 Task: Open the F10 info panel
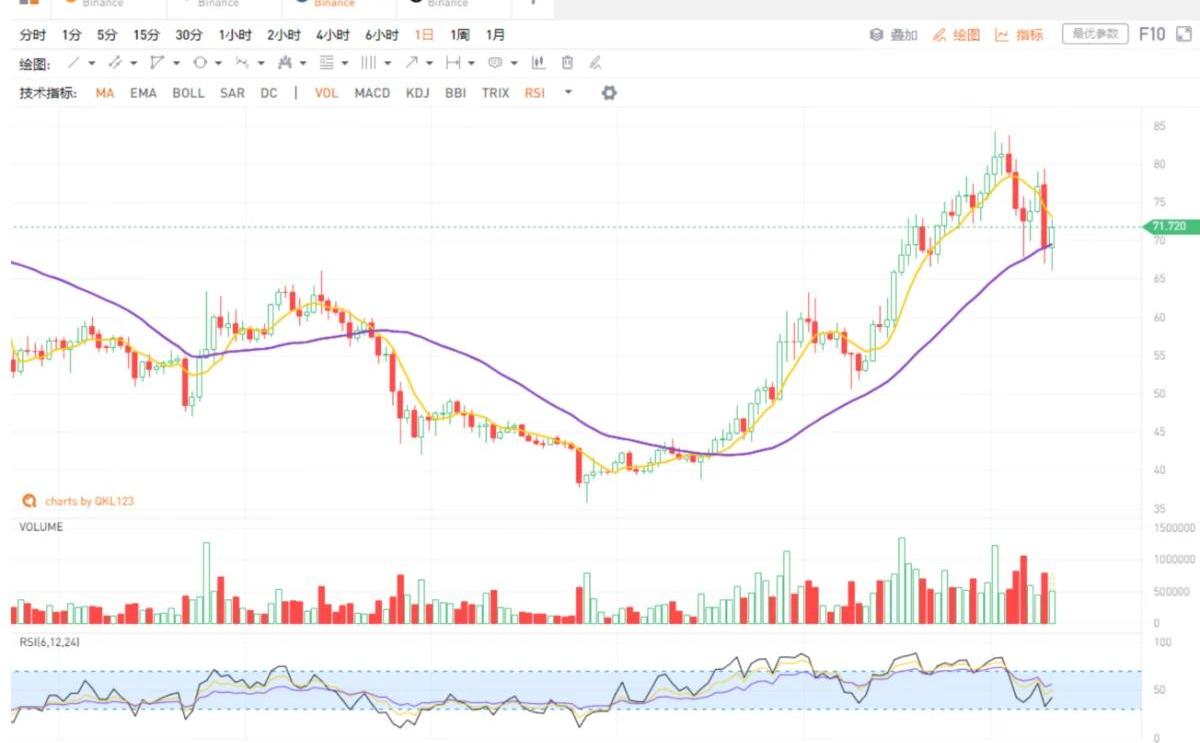pos(1152,35)
